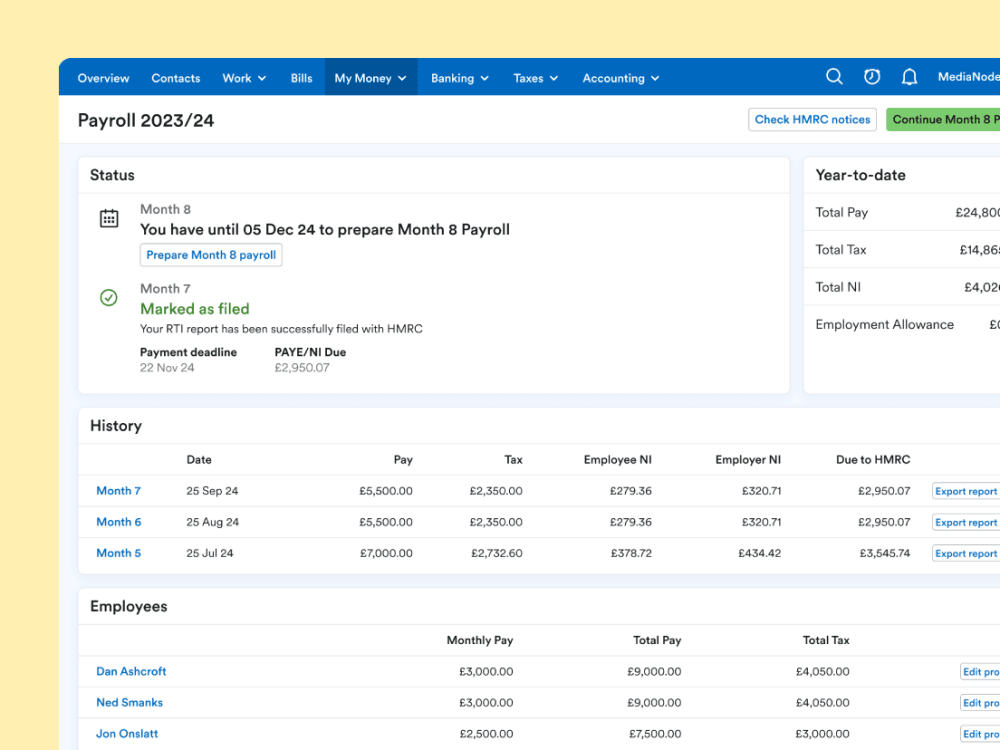
Task: Click the green checkmark beside Month 7
Action: click(109, 297)
